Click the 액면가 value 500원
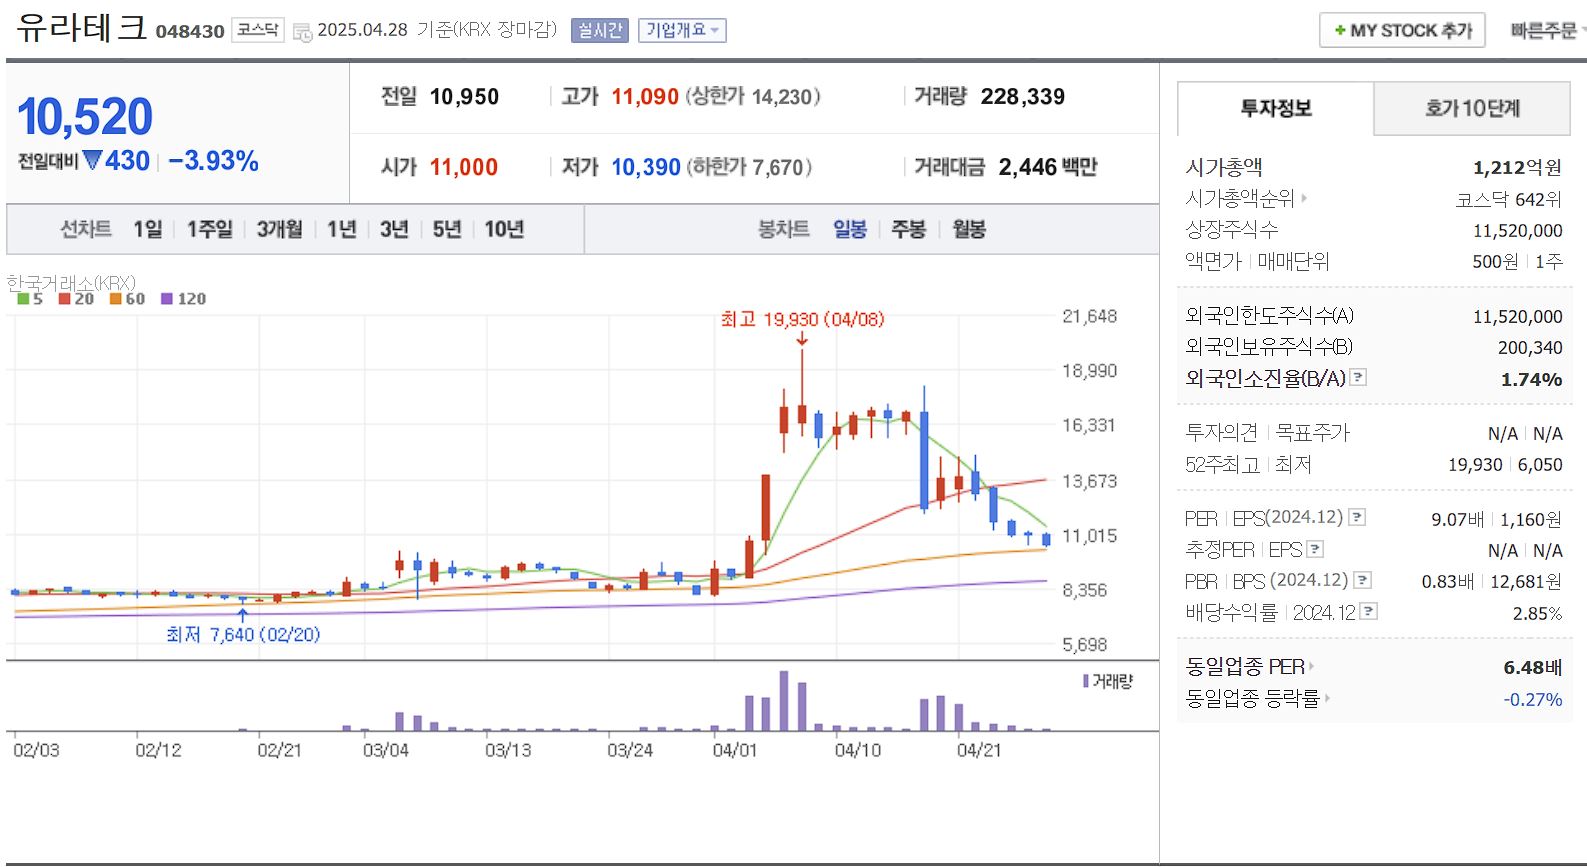Screen dimensions: 1587x867 pyautogui.click(x=1495, y=261)
